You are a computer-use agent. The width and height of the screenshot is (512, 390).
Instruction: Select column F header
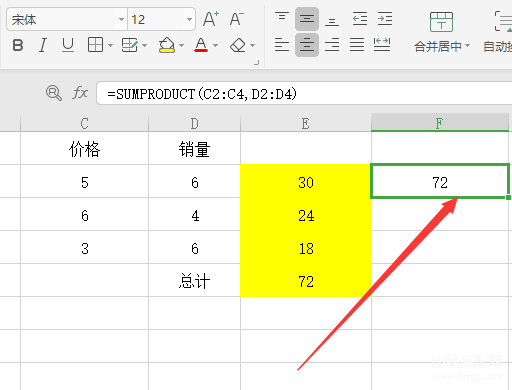(440, 122)
